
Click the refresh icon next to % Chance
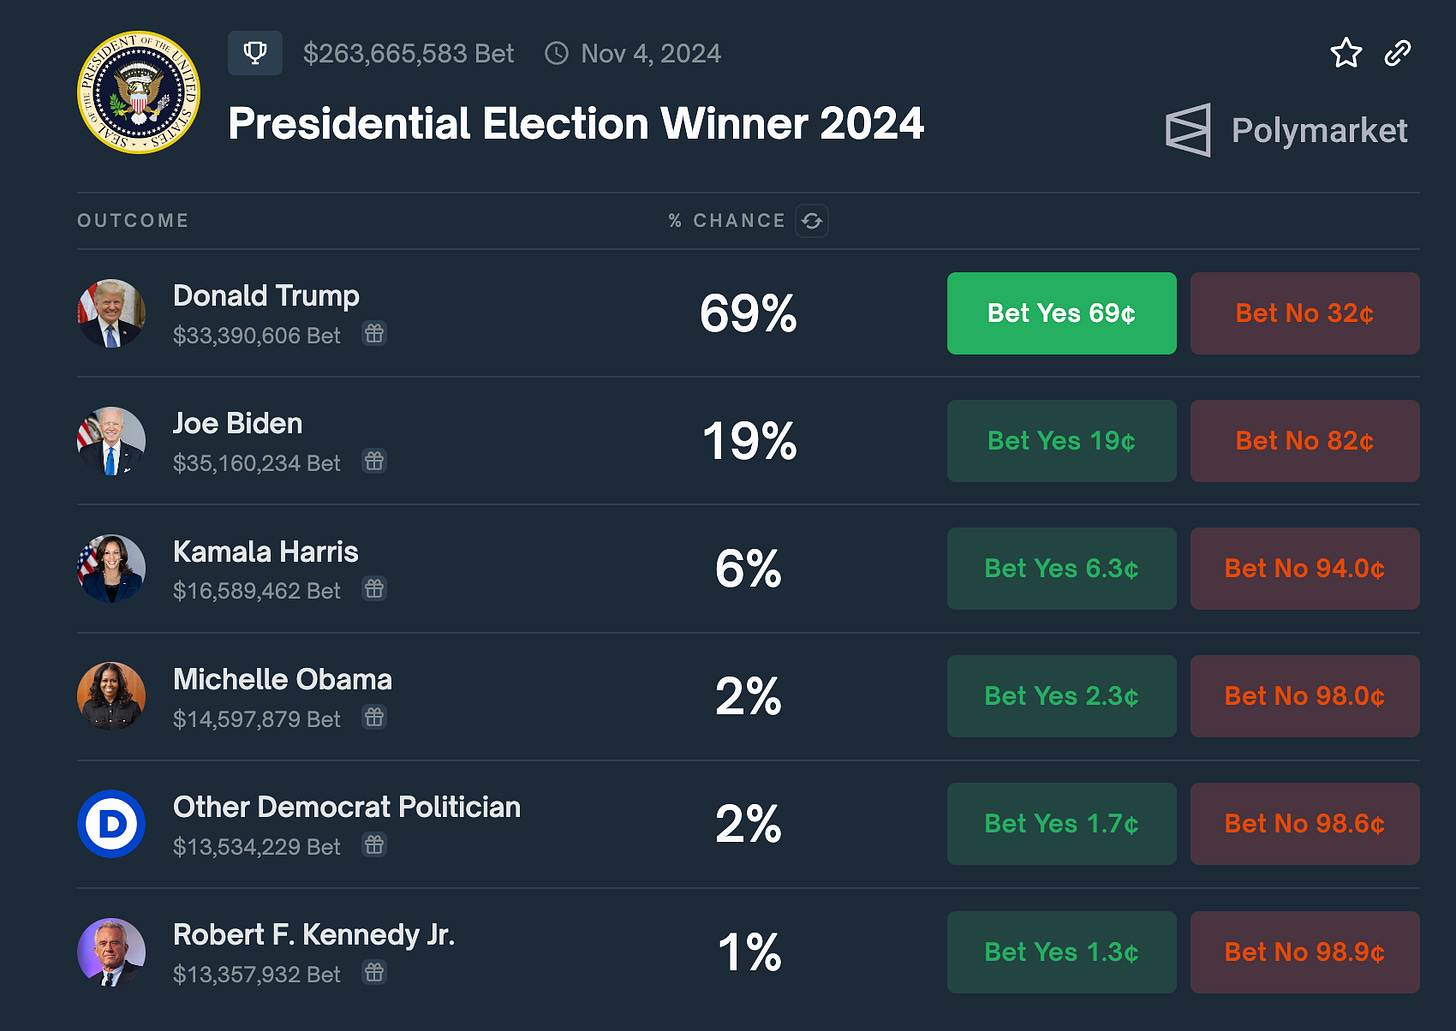point(812,221)
